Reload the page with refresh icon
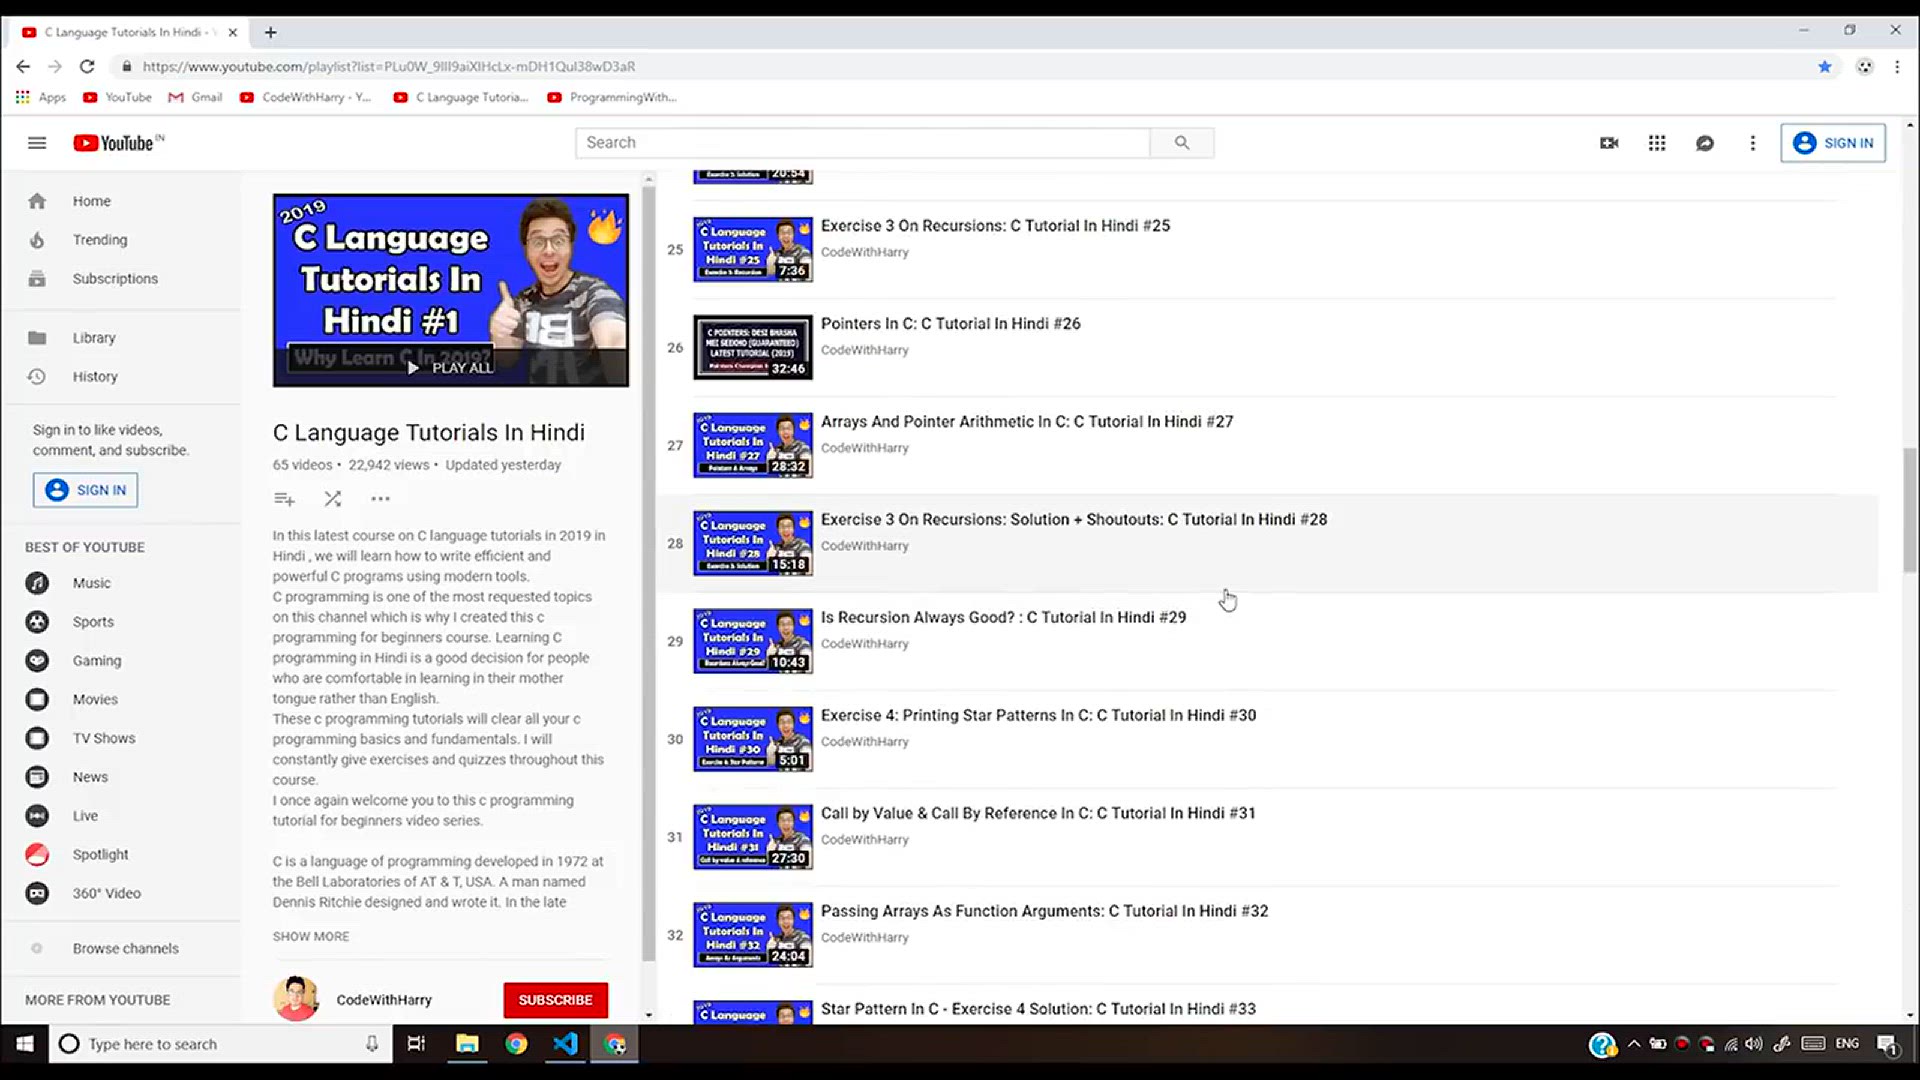Image resolution: width=1920 pixels, height=1080 pixels. tap(87, 66)
